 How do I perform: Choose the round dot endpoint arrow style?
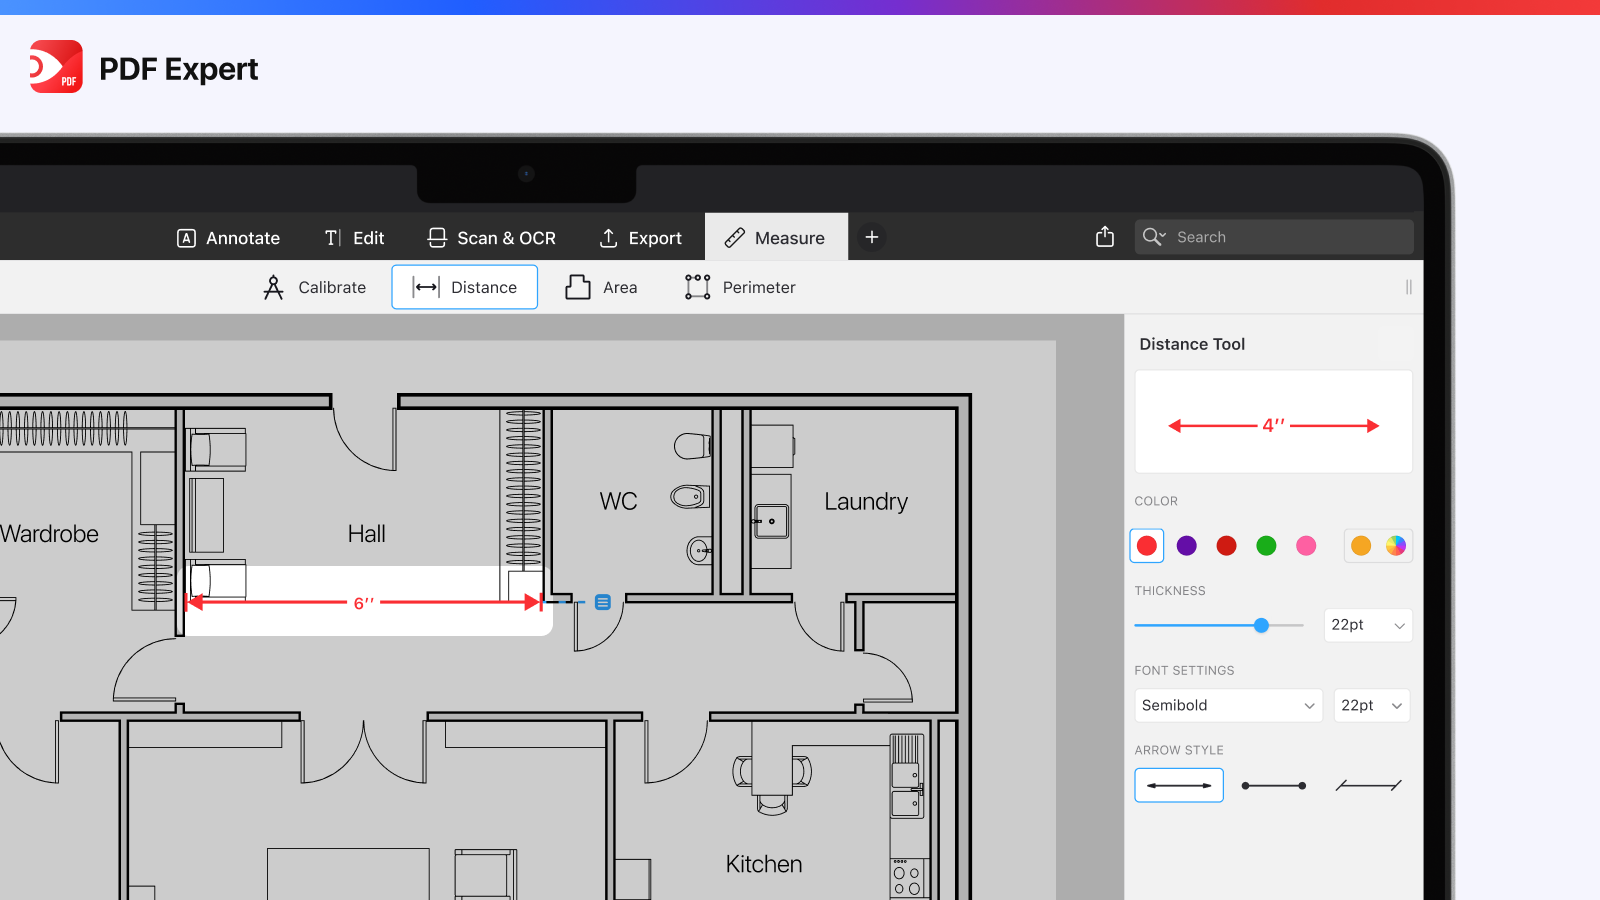[x=1273, y=786]
